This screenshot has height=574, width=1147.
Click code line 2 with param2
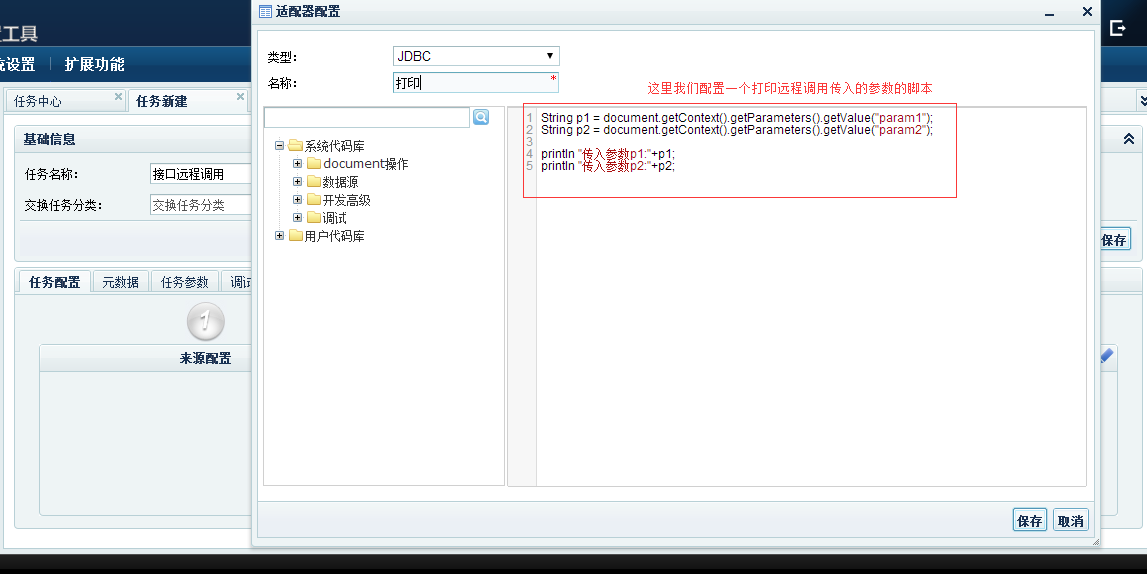[737, 130]
